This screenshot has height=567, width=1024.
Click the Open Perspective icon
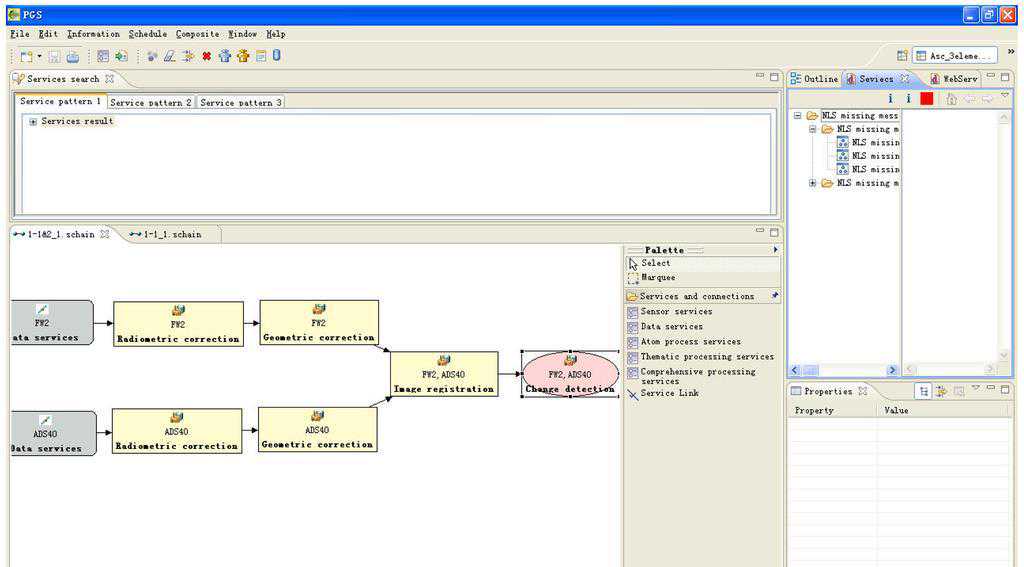[902, 56]
